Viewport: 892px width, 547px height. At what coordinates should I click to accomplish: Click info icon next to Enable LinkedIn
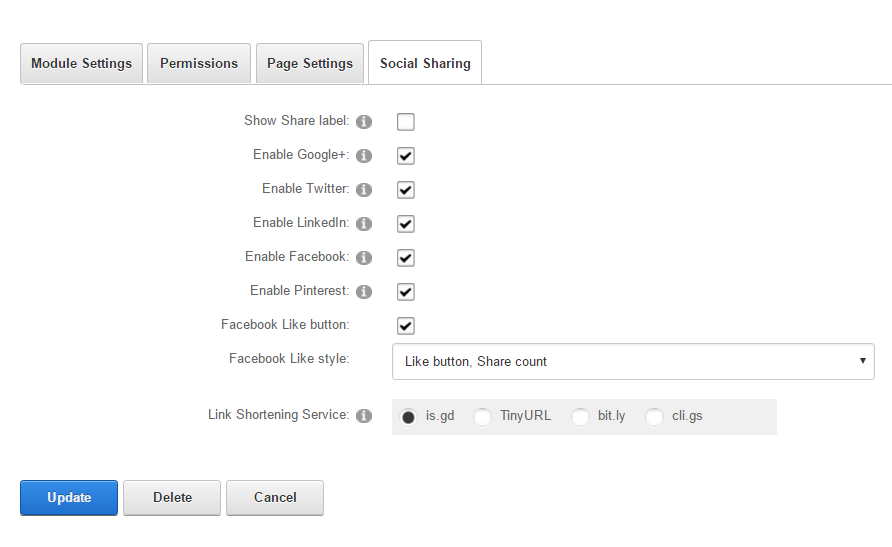(x=364, y=224)
